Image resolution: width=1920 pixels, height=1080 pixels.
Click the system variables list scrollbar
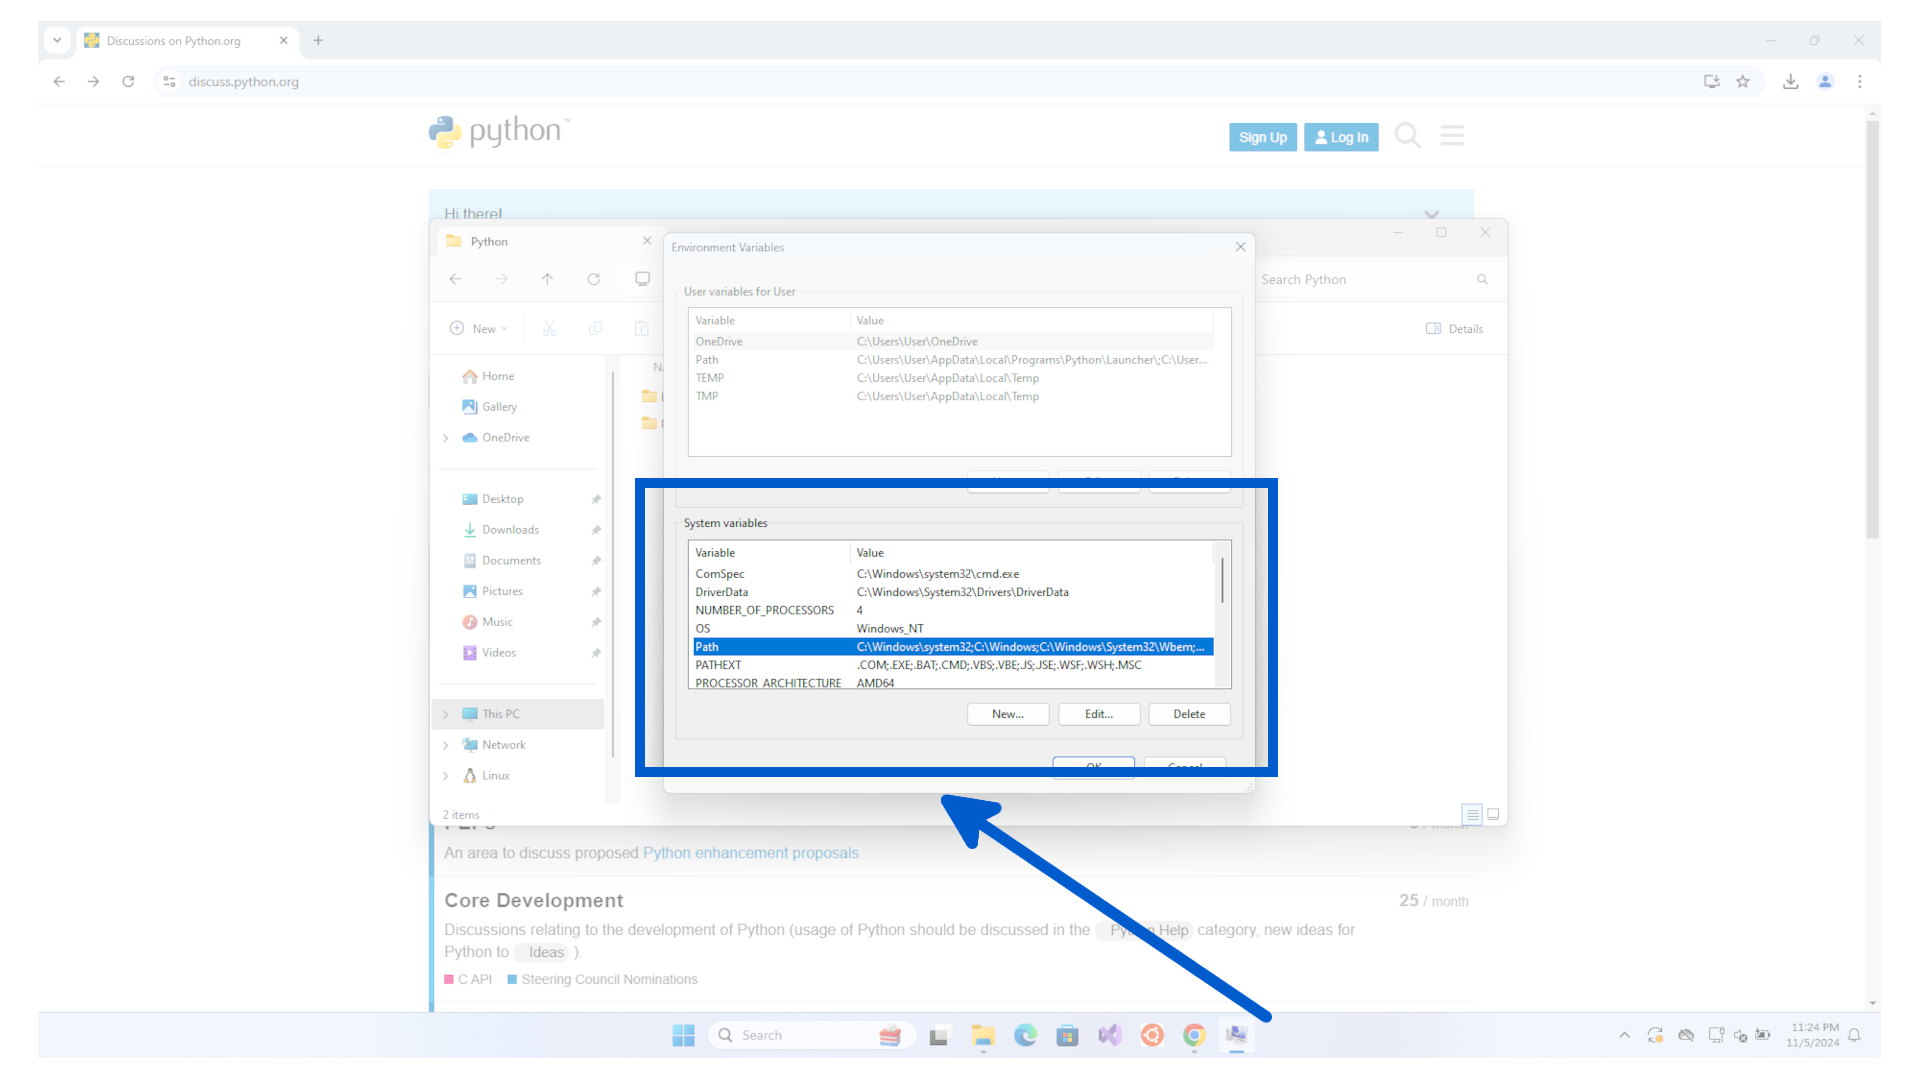pos(1222,581)
